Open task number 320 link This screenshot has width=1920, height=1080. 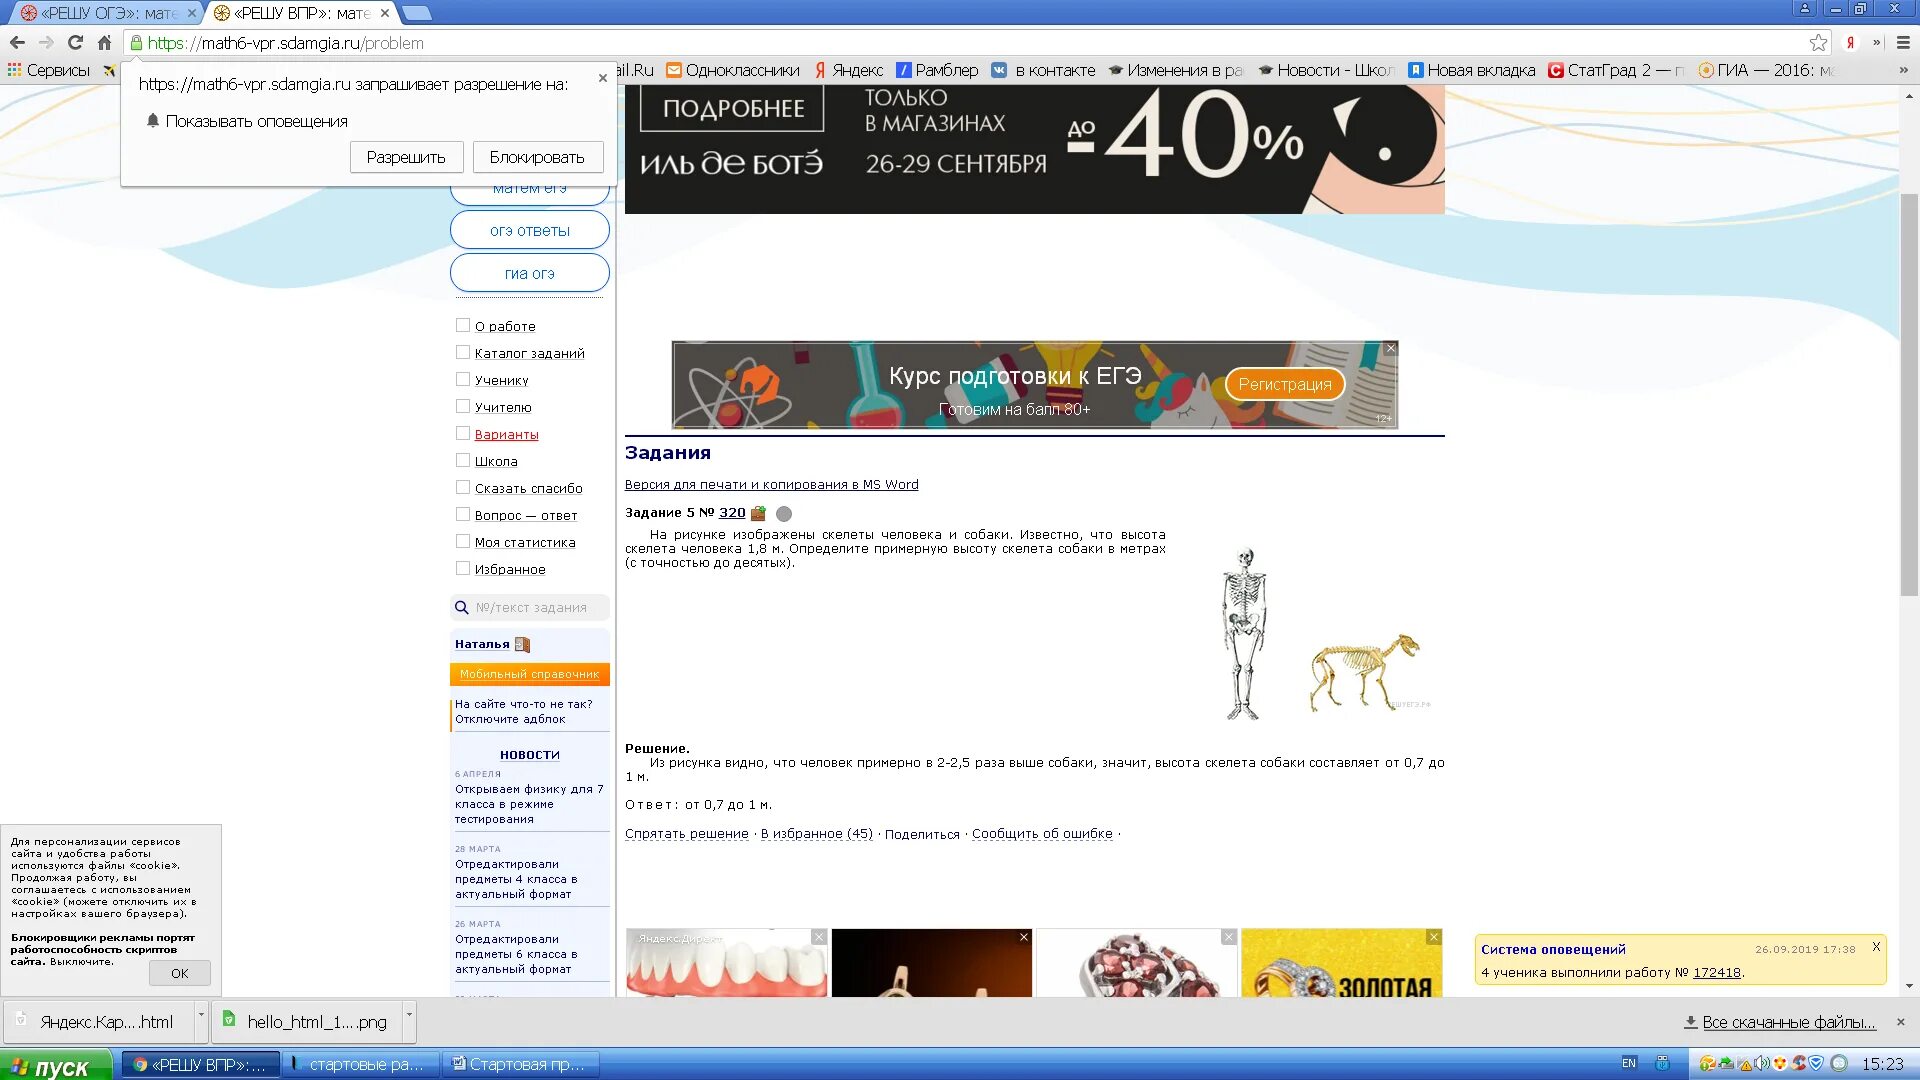coord(732,513)
